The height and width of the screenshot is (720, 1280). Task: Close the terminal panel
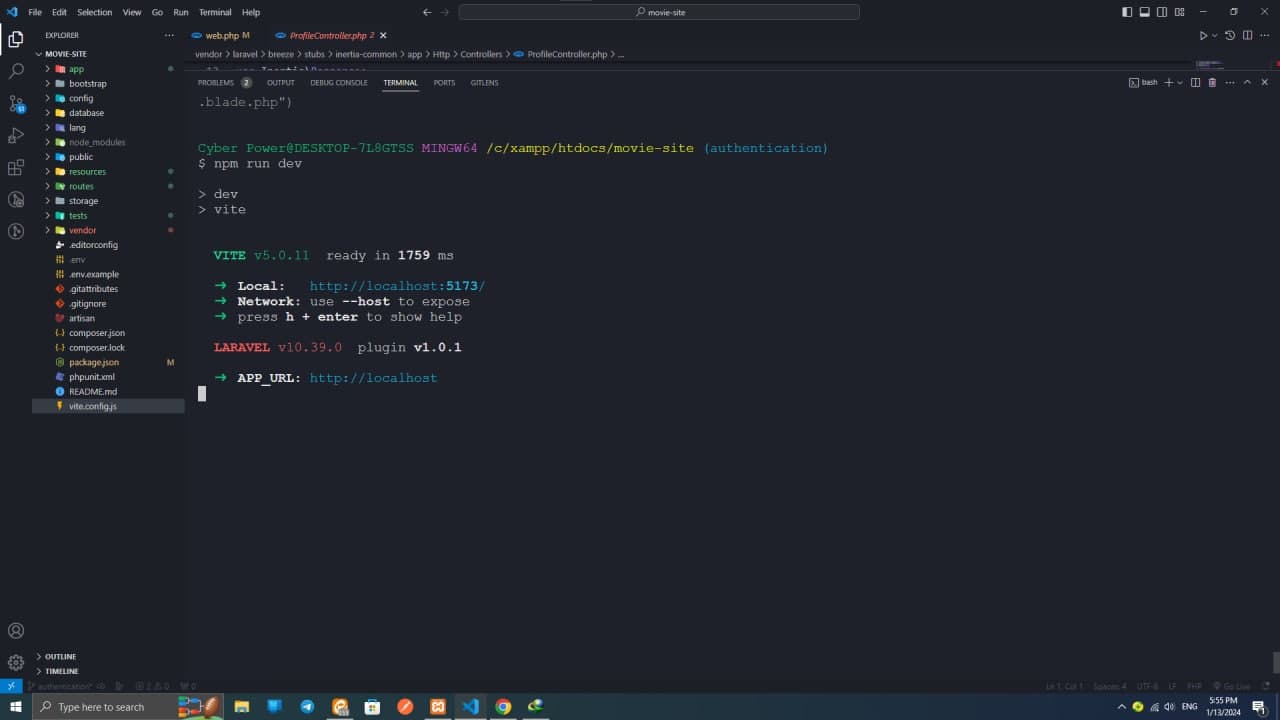pos(1265,82)
